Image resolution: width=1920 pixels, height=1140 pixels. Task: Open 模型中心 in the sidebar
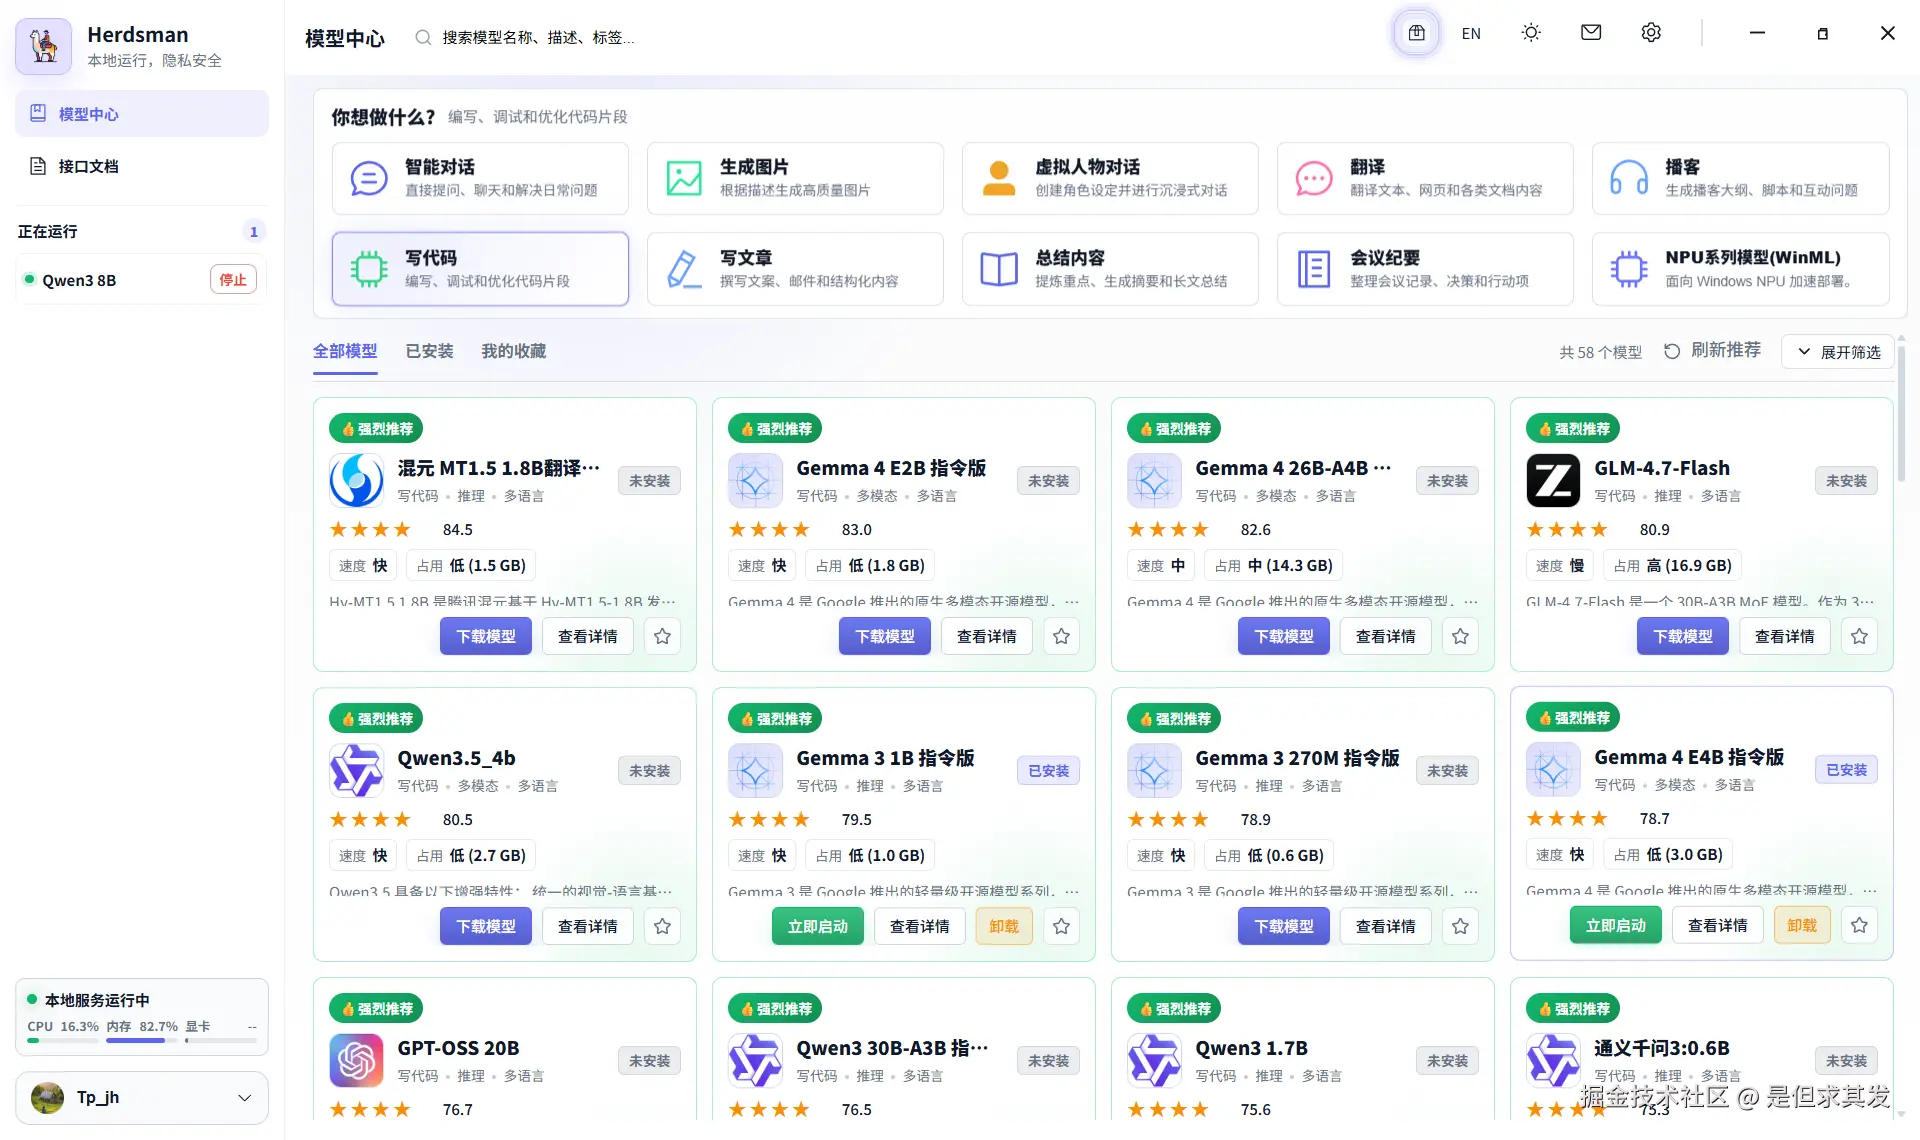(x=142, y=114)
